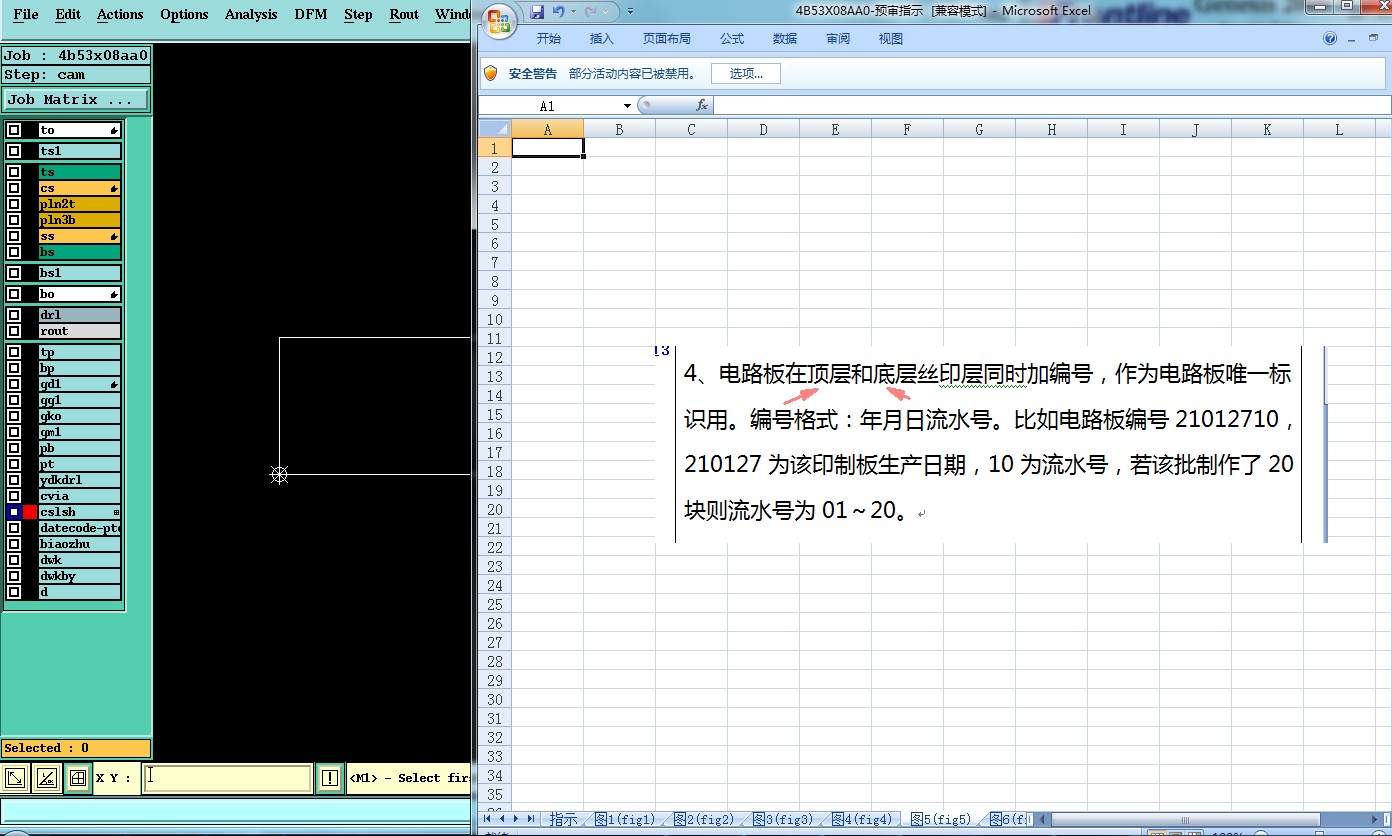Click the Undo arrow in Excel's quick access toolbar
This screenshot has height=836, width=1392.
[559, 12]
